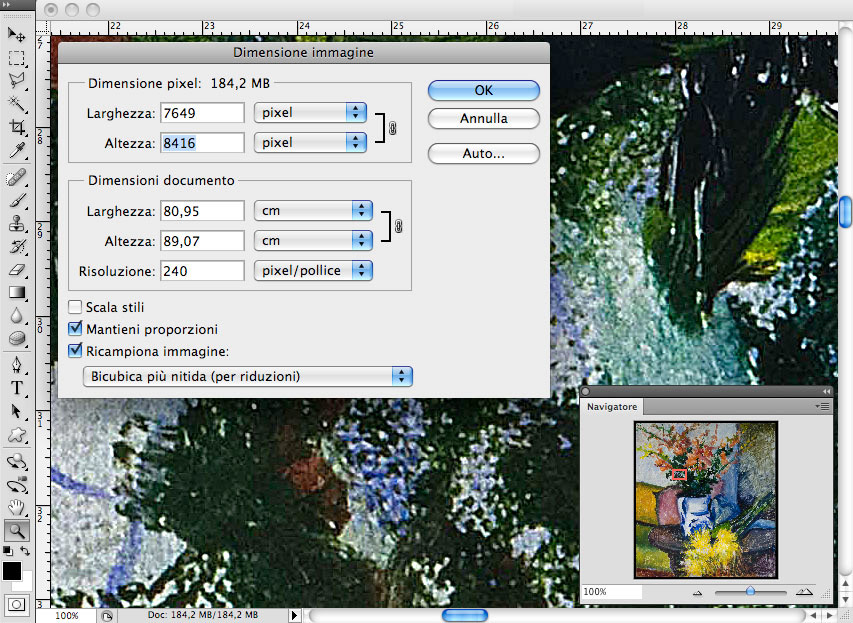The image size is (853, 623).
Task: Reset default foreground and background colors
Action: pyautogui.click(x=8, y=551)
